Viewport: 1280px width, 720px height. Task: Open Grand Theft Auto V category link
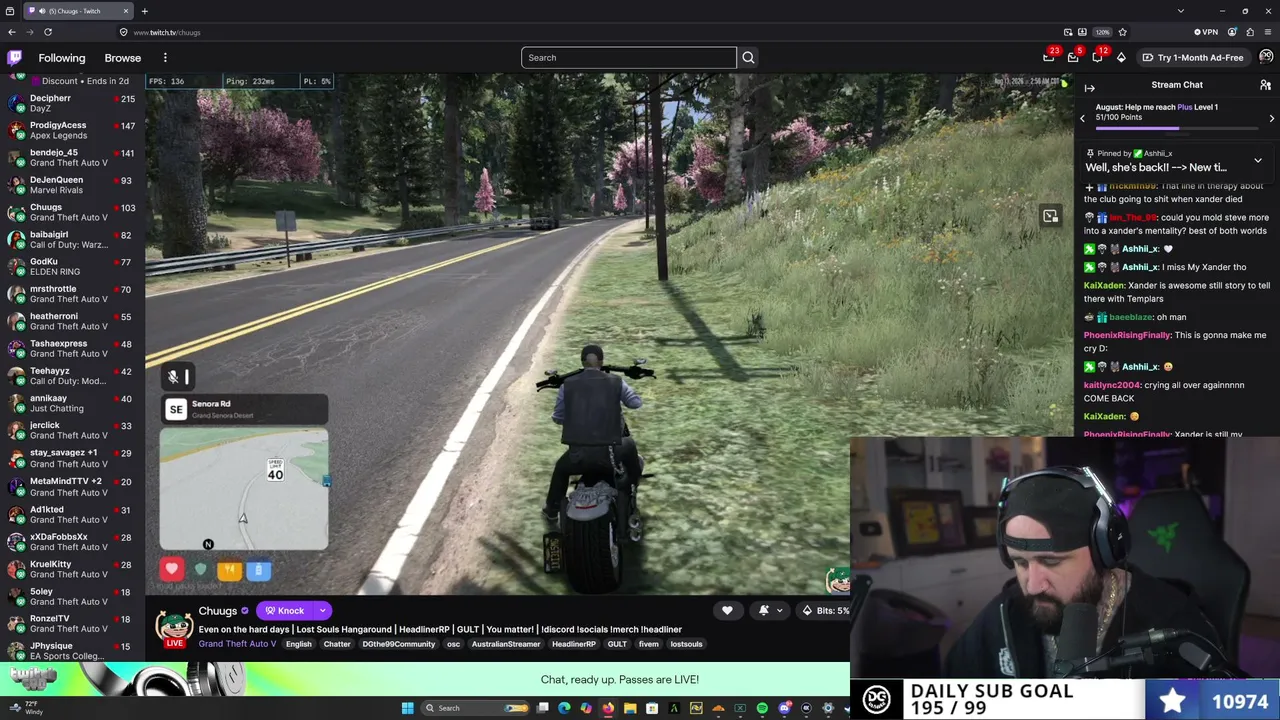pos(237,644)
